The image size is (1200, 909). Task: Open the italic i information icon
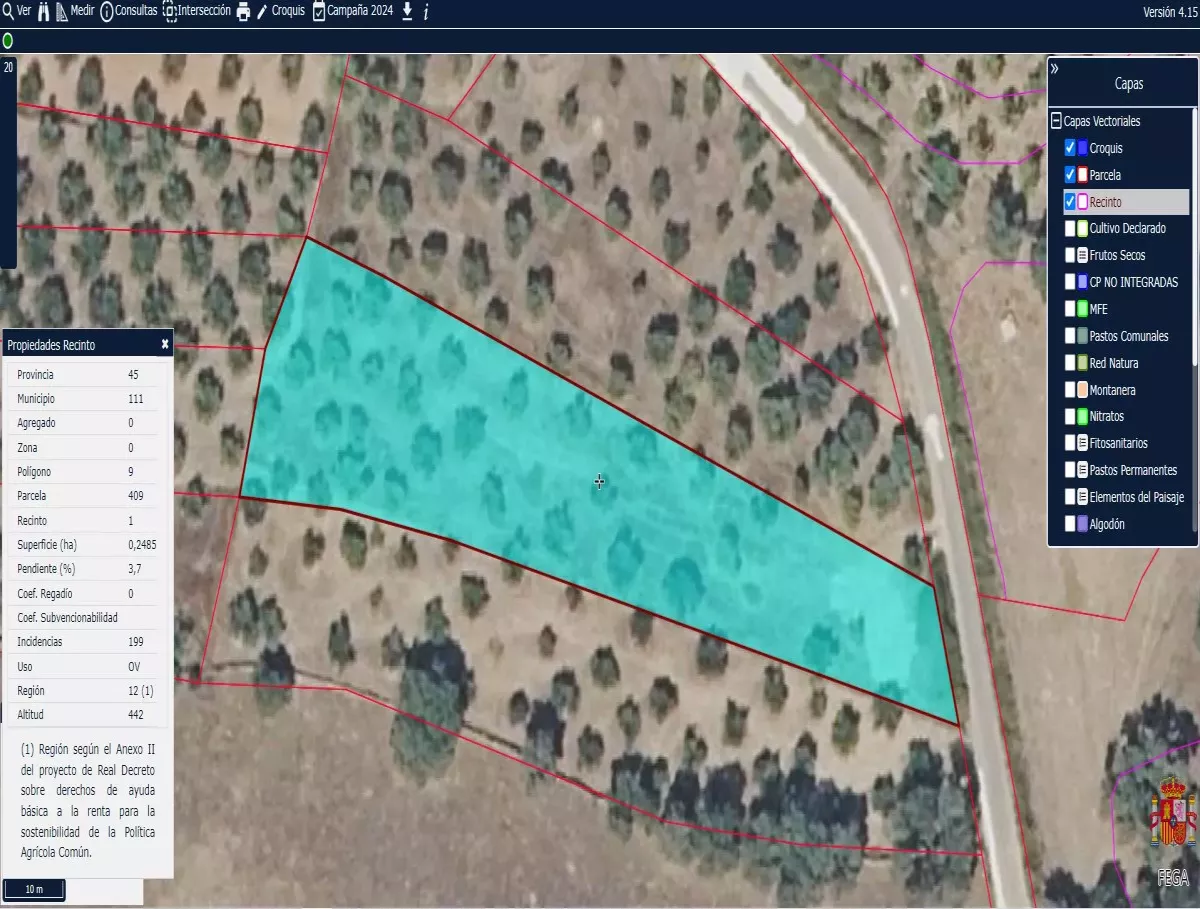(426, 12)
